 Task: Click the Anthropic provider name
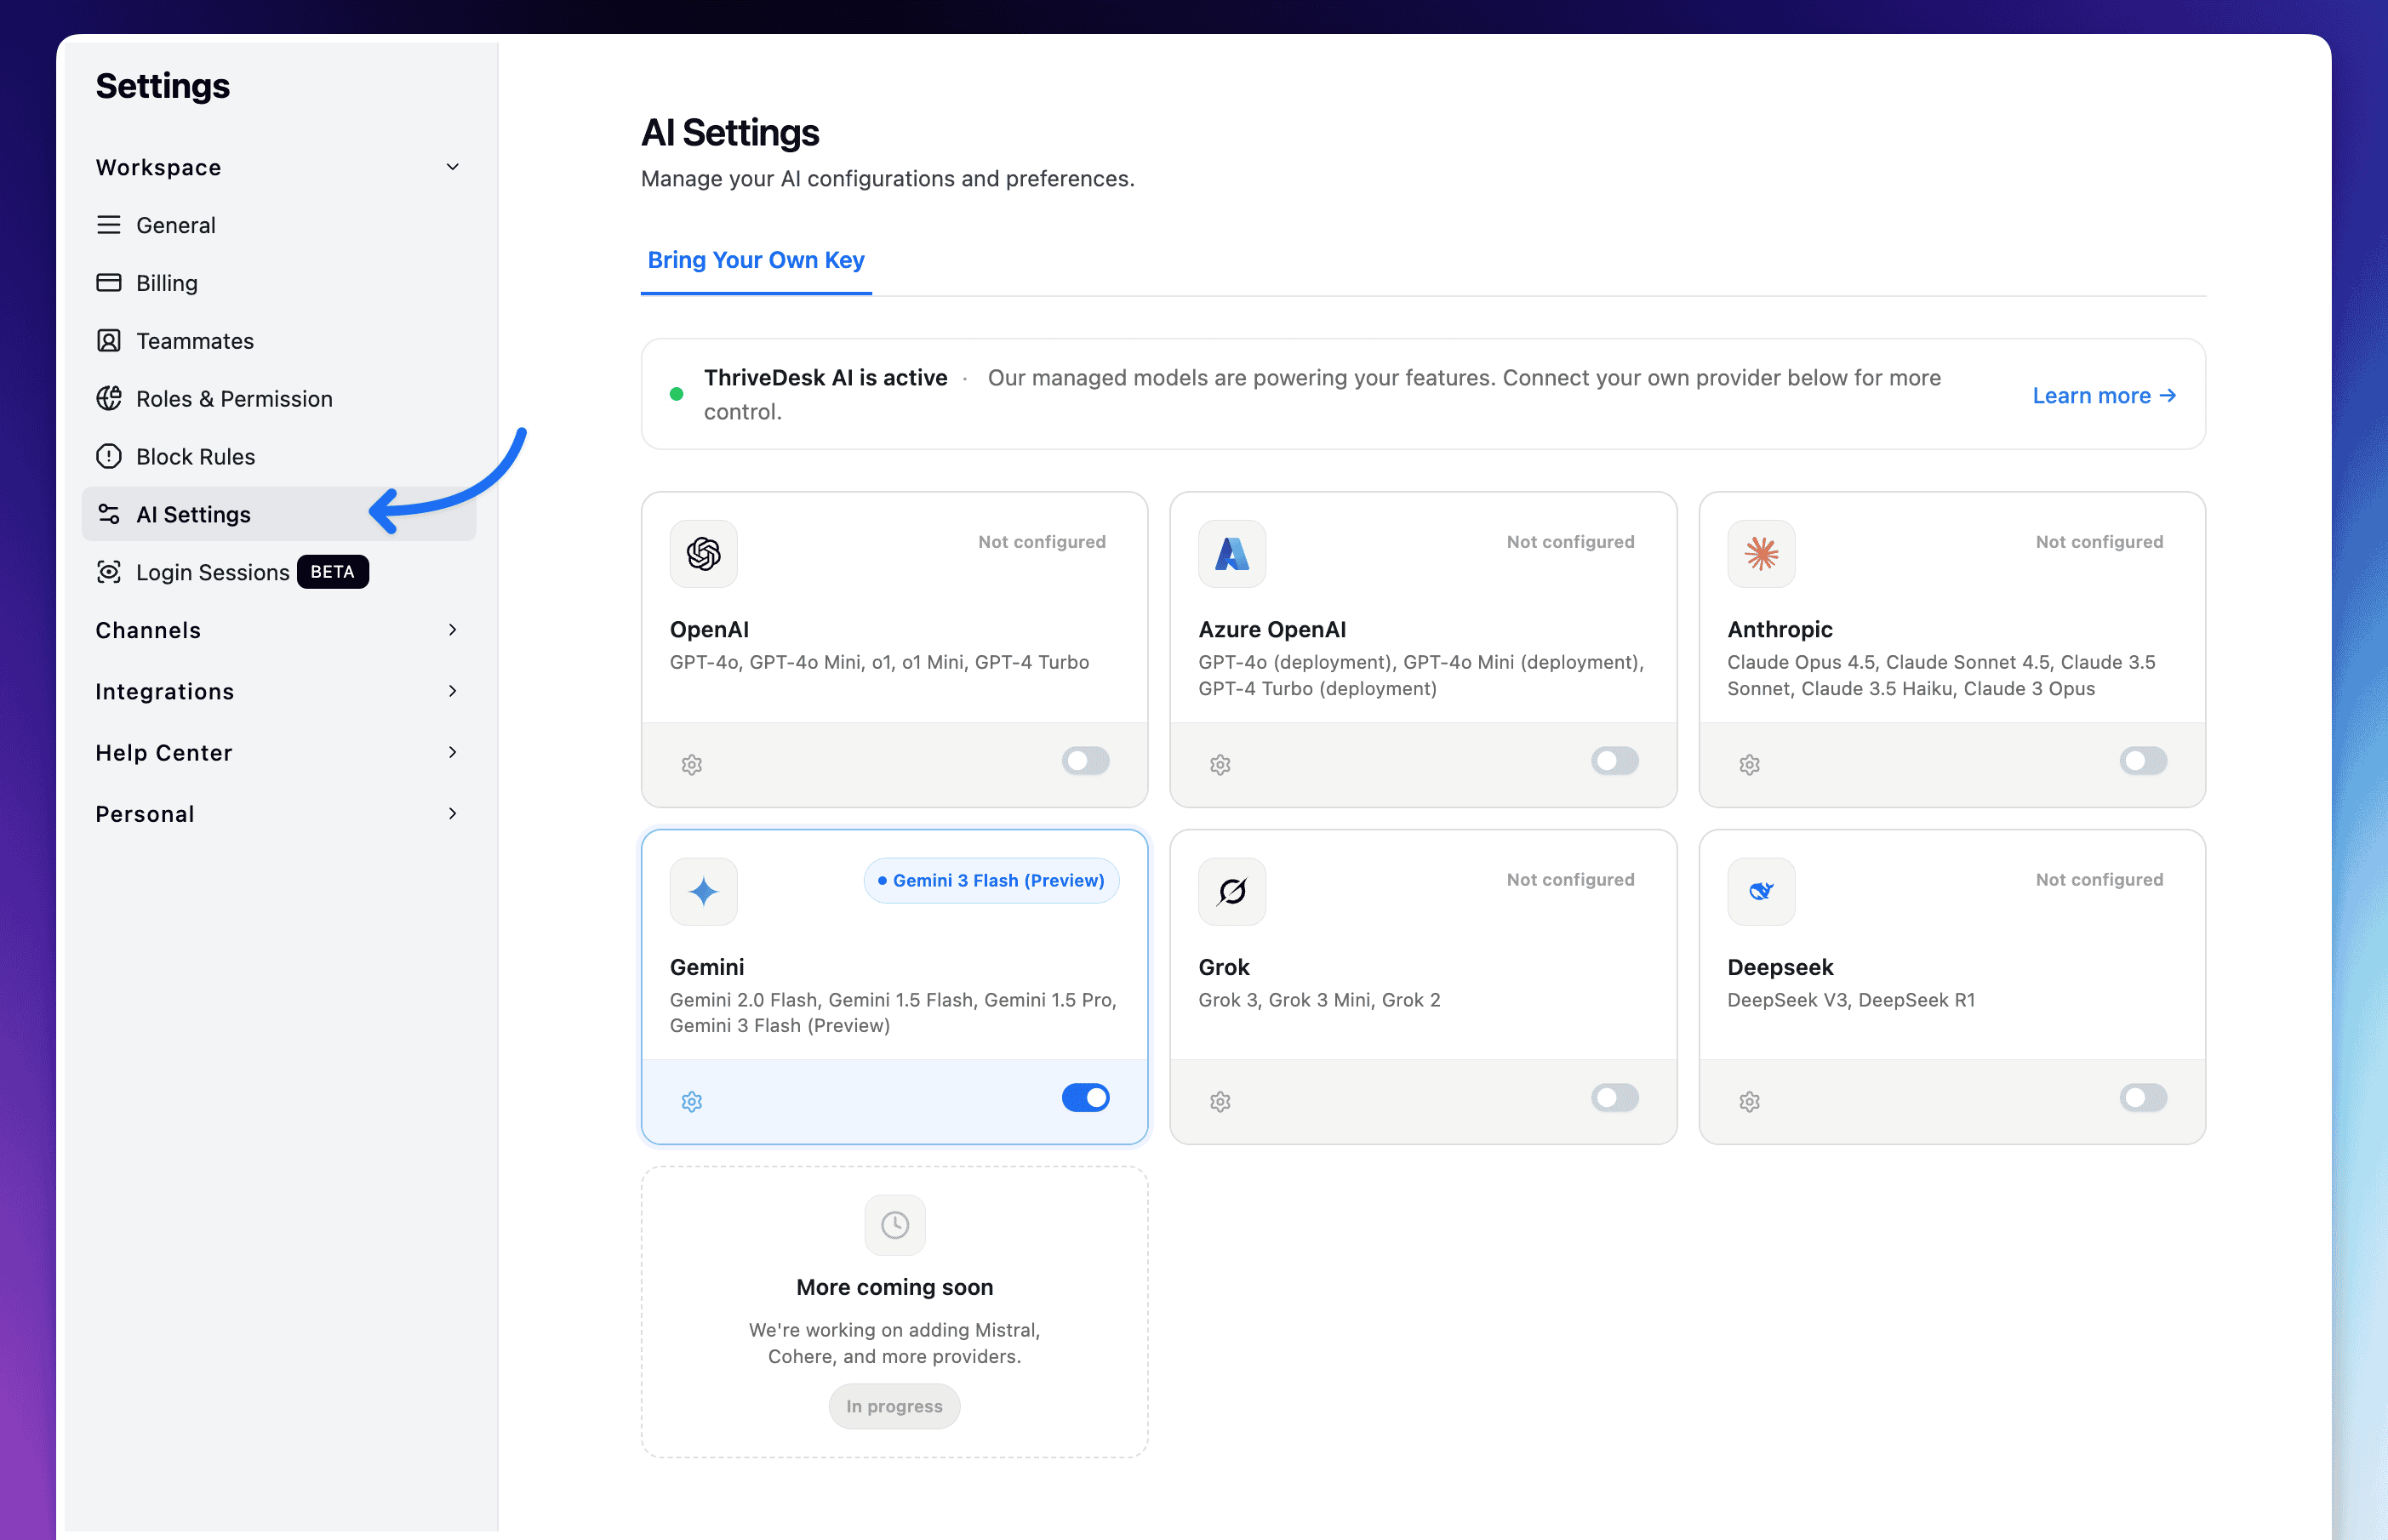tap(1780, 629)
